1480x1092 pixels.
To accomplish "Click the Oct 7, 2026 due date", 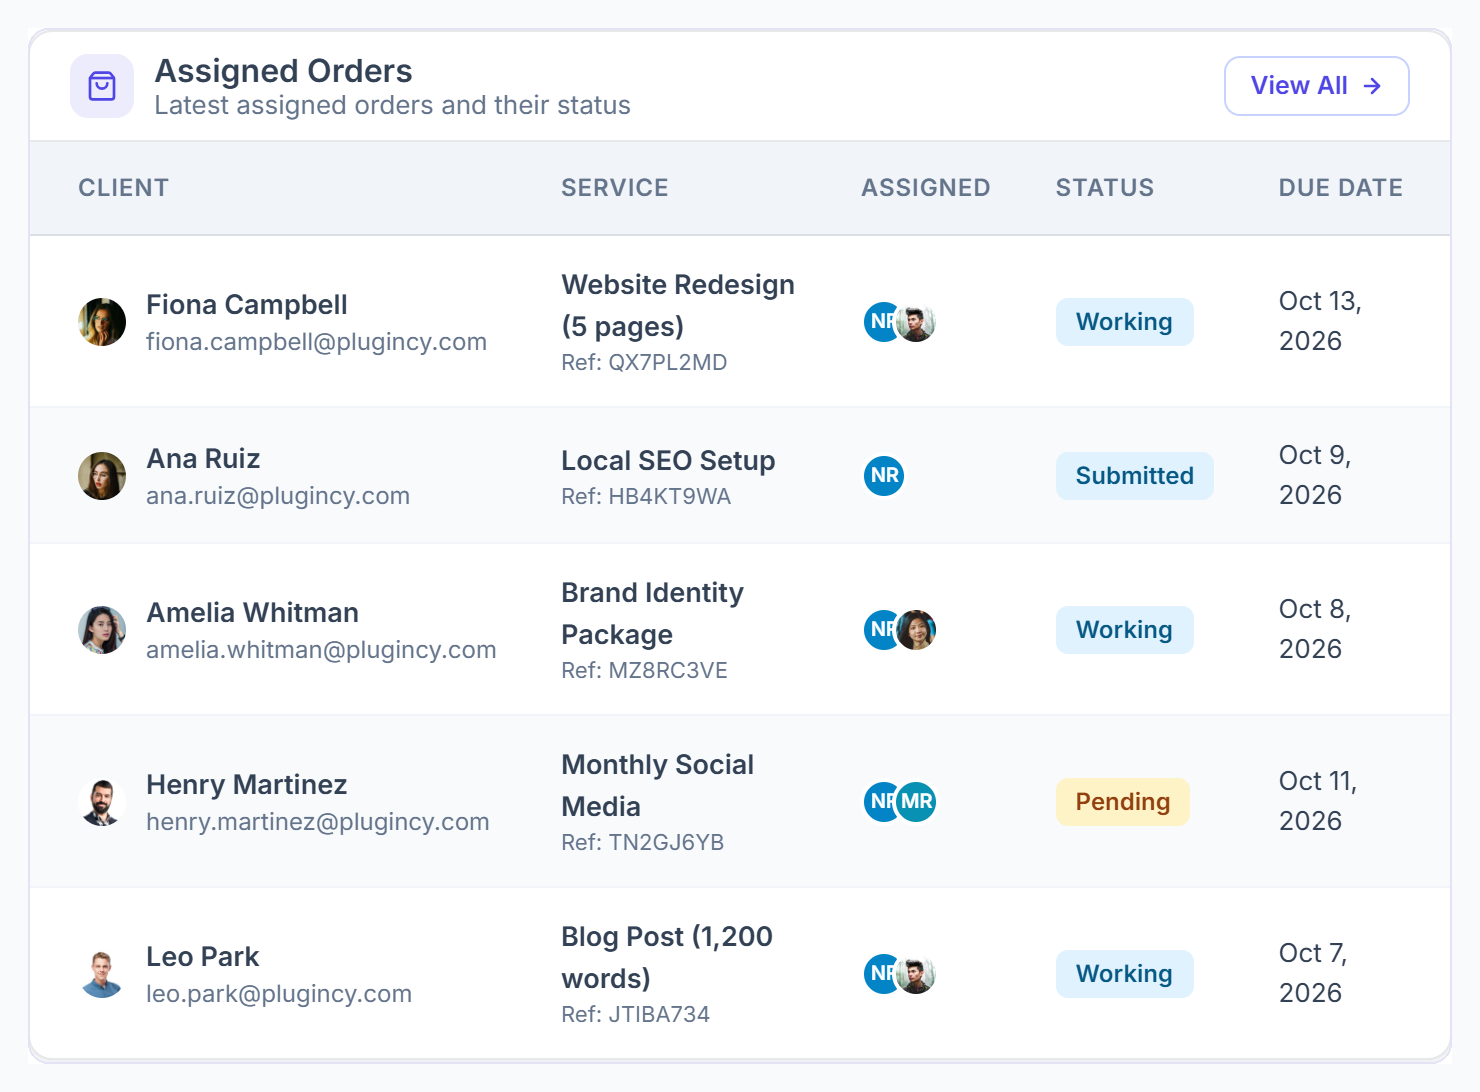I will coord(1313,973).
